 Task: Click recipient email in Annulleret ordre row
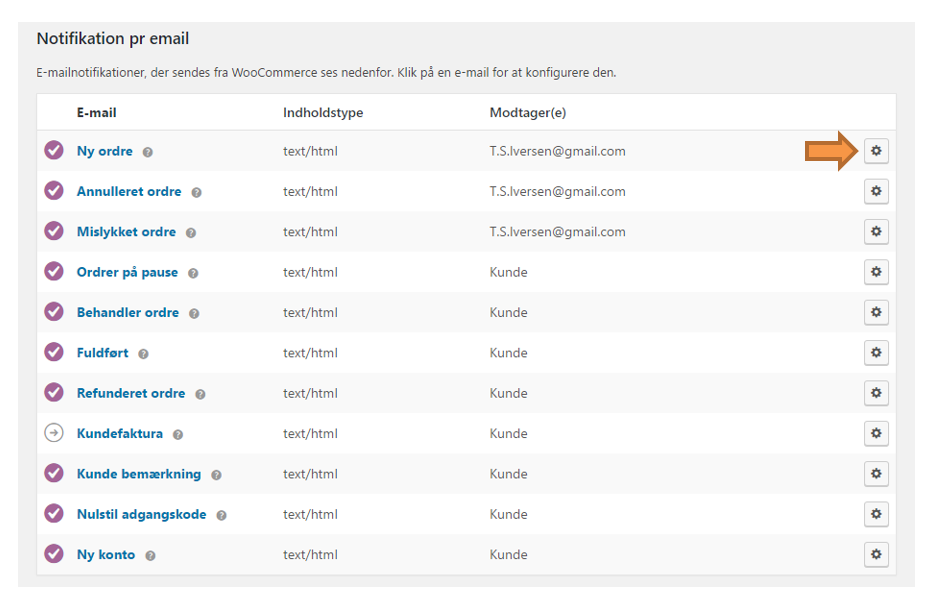point(558,192)
